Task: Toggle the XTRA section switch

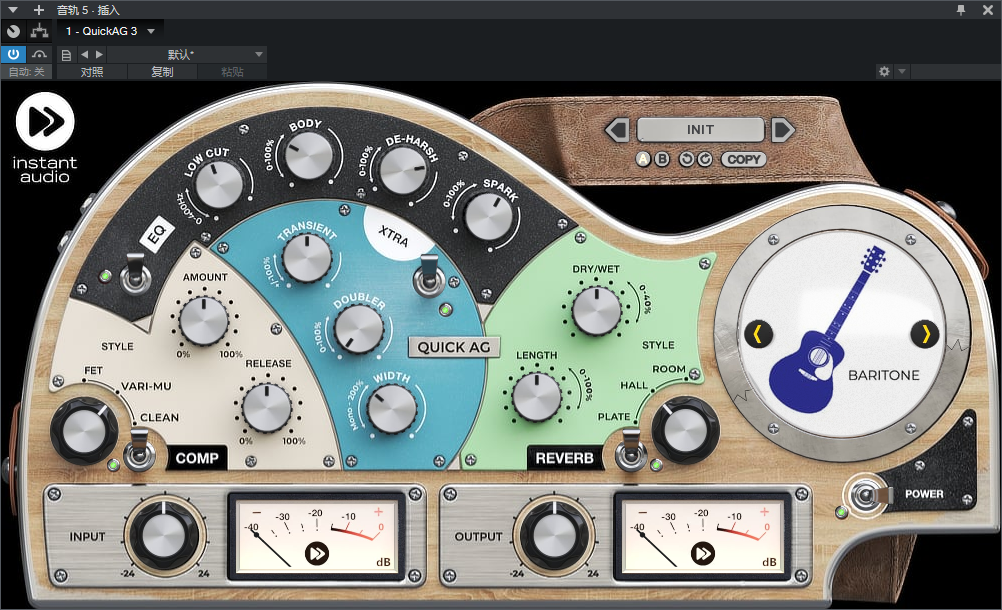Action: tap(429, 277)
